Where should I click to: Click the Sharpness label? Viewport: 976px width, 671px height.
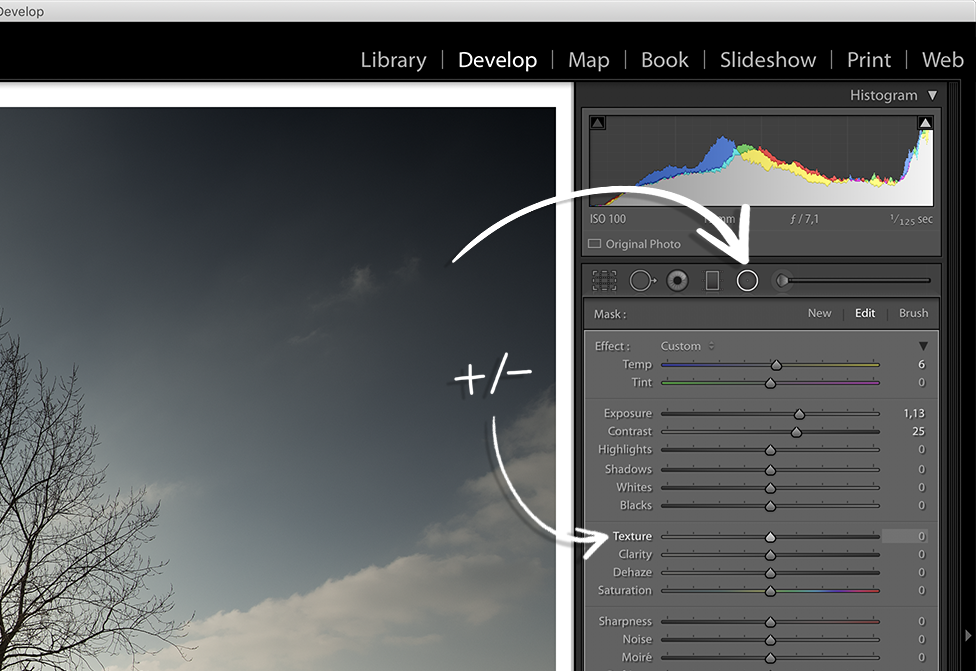coord(625,621)
